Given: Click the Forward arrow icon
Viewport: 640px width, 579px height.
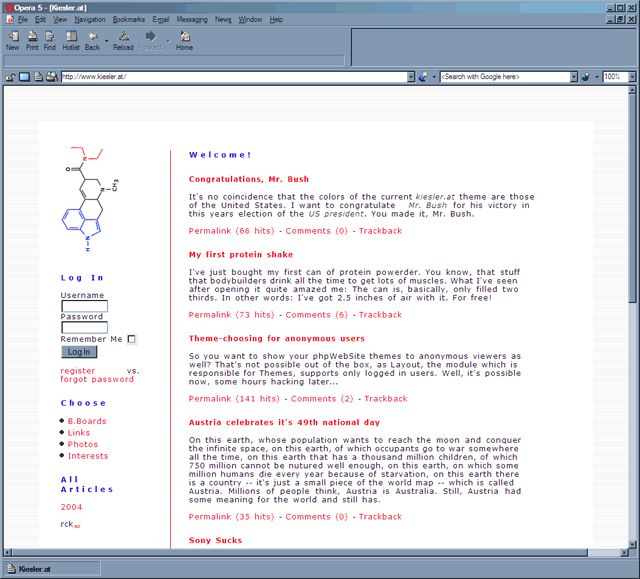Looking at the screenshot, I should (150, 37).
